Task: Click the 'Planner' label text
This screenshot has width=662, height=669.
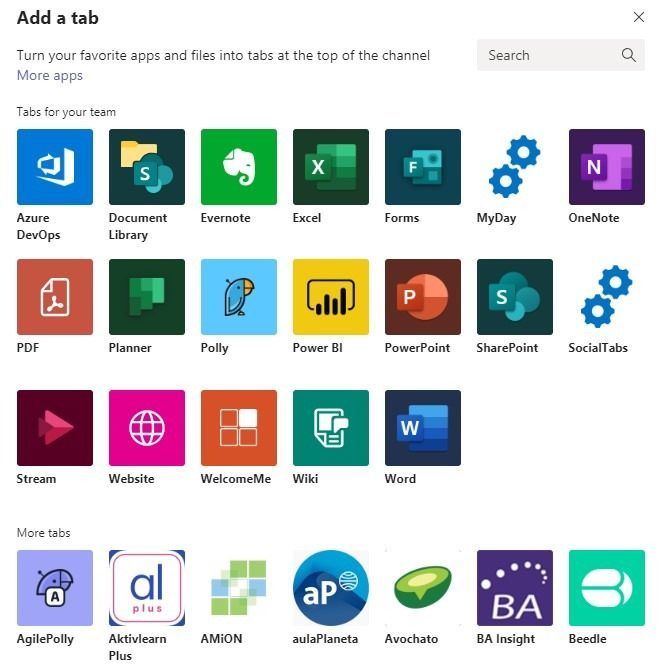Action: [x=130, y=348]
